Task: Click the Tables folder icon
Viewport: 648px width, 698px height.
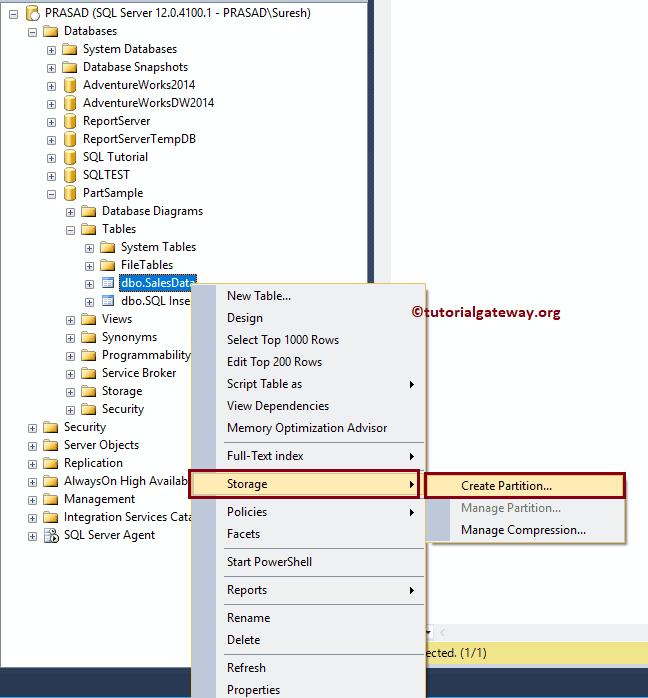Action: (x=89, y=229)
